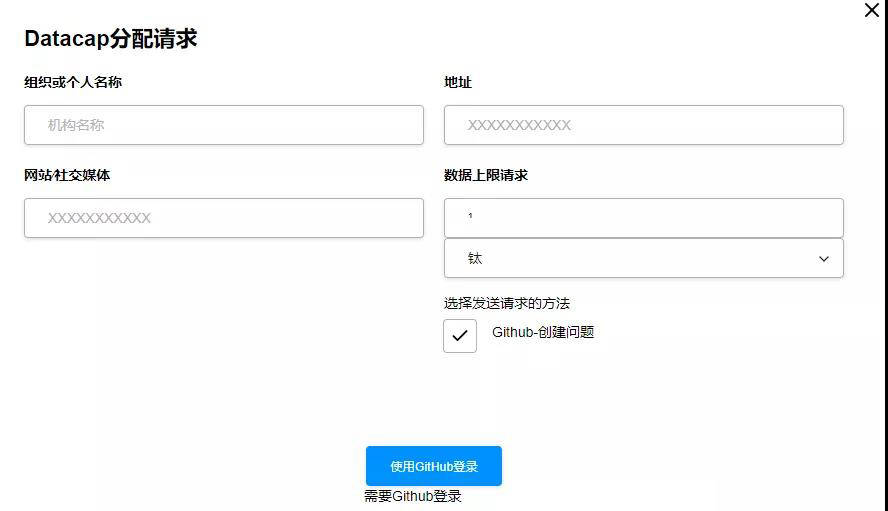Click the 地址 field label
This screenshot has height=511, width=888.
(458, 82)
